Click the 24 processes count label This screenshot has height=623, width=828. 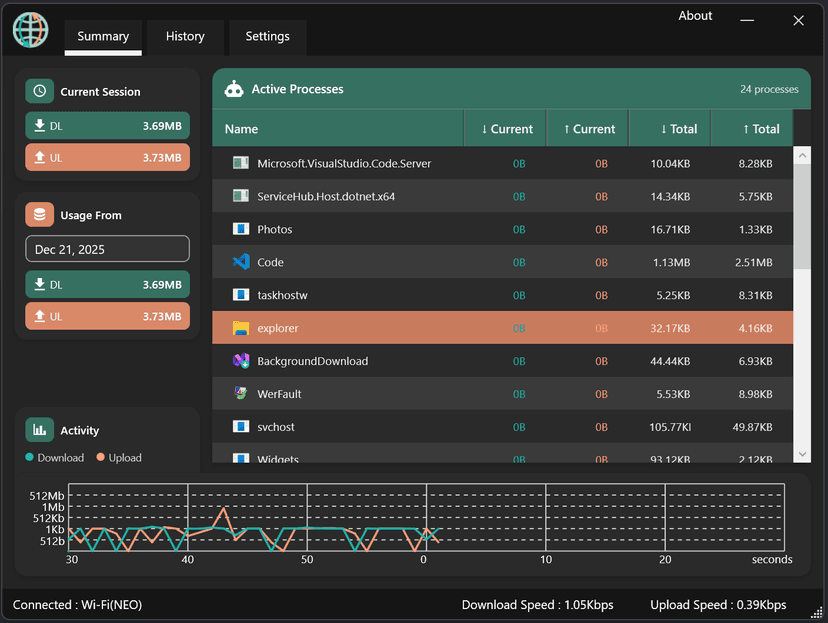[x=769, y=89]
